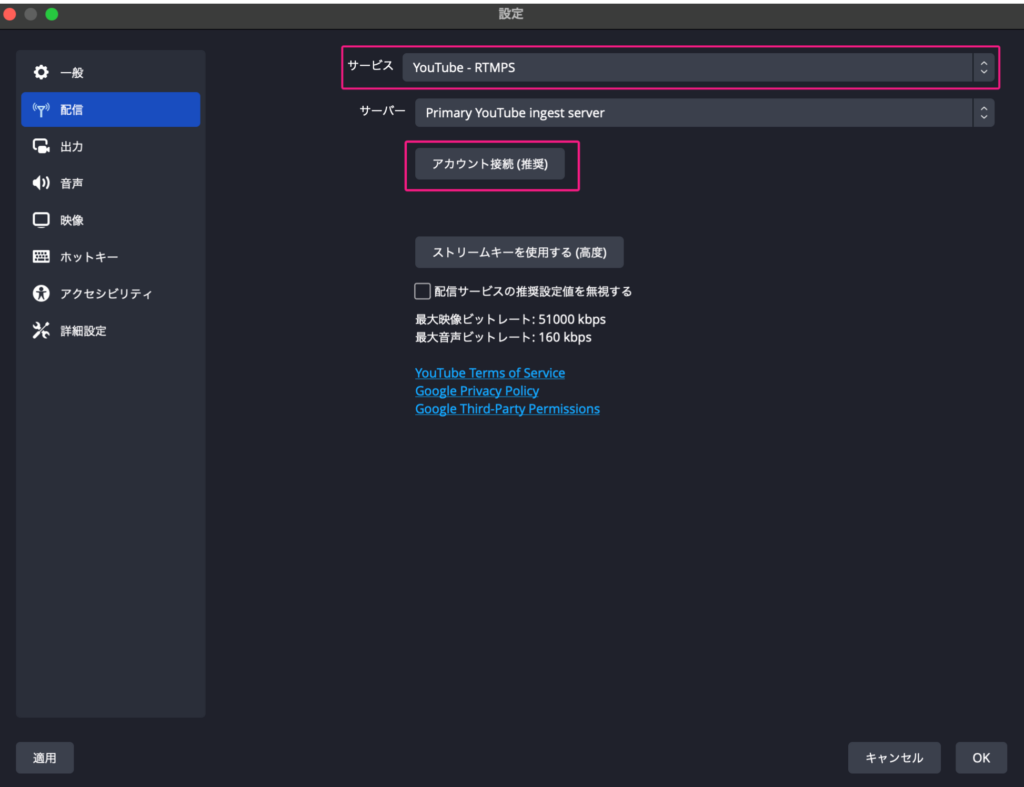Open the サービス dropdown showing YouTube - RTMPS

coord(697,67)
